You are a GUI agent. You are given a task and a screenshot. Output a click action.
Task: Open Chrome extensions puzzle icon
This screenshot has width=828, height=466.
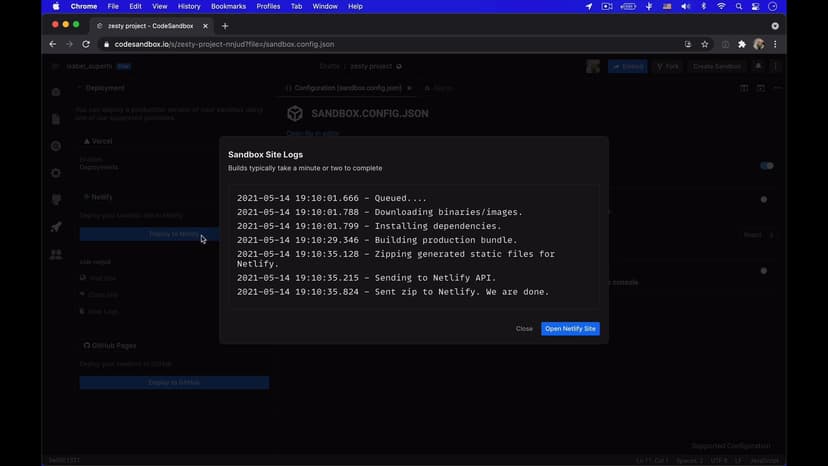tap(741, 44)
